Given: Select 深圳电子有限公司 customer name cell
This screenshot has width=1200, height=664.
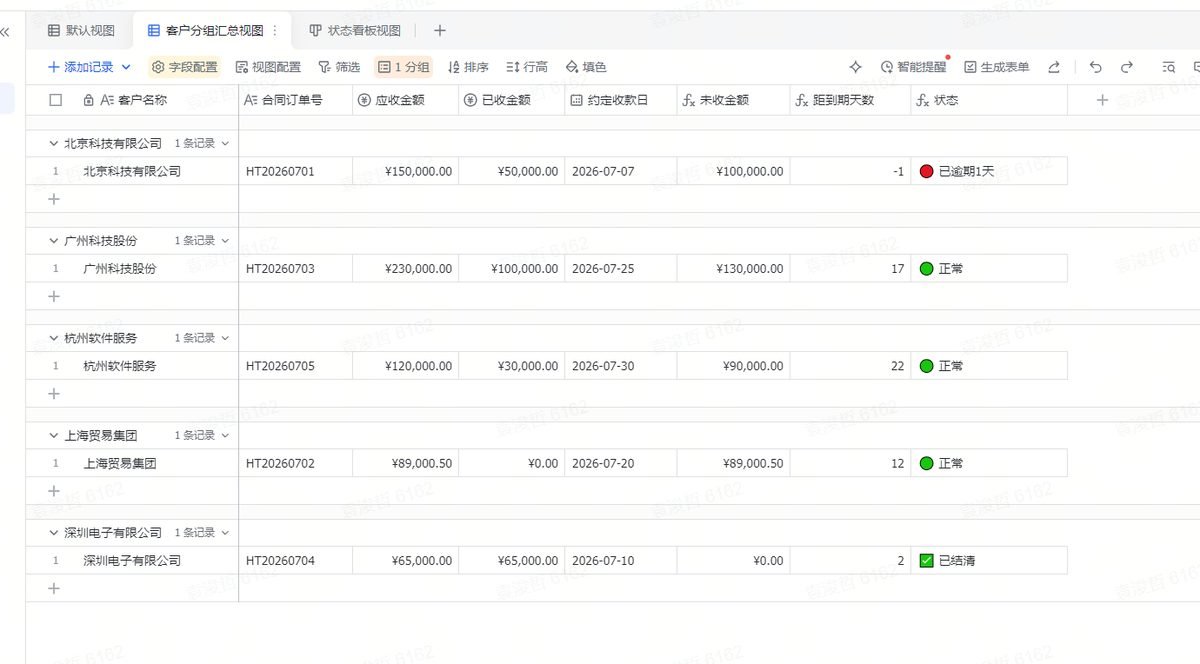Looking at the screenshot, I should pos(153,560).
